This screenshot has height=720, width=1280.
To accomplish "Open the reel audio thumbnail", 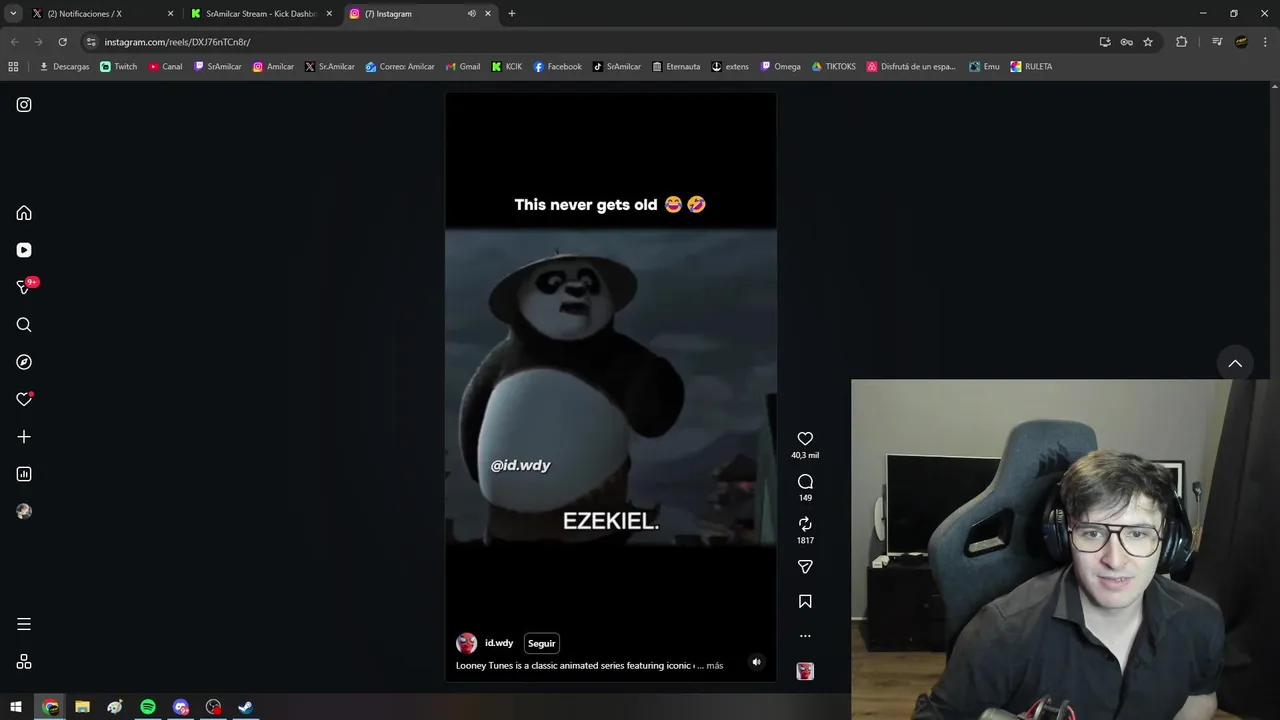I will tap(805, 671).
